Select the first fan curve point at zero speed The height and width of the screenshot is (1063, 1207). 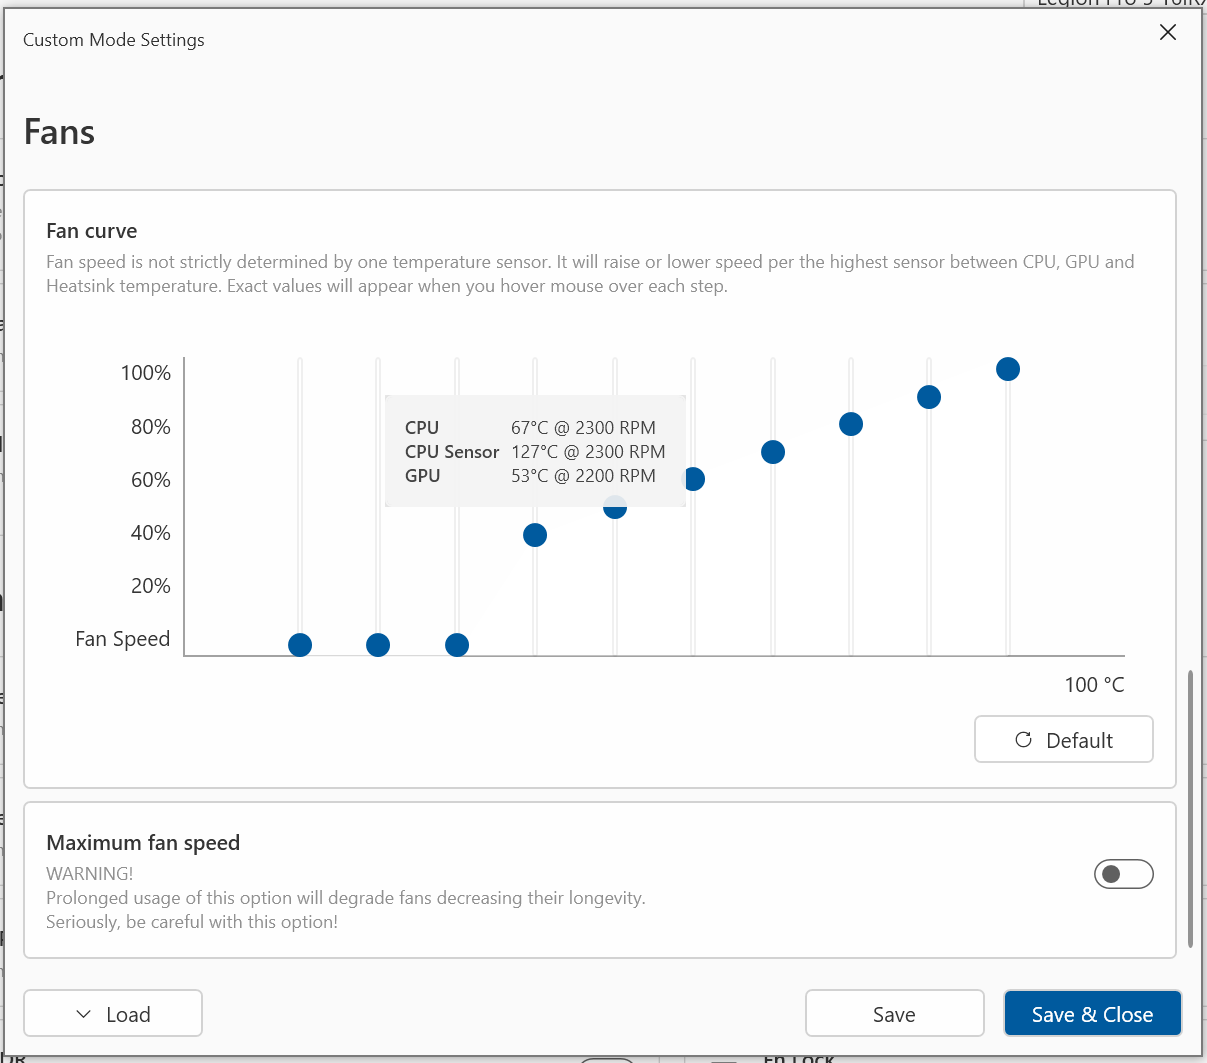coord(300,645)
